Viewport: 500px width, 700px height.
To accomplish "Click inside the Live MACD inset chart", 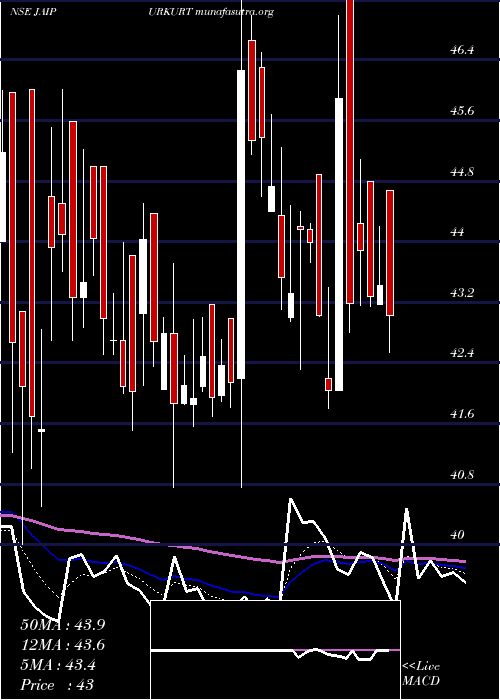I will [275, 650].
